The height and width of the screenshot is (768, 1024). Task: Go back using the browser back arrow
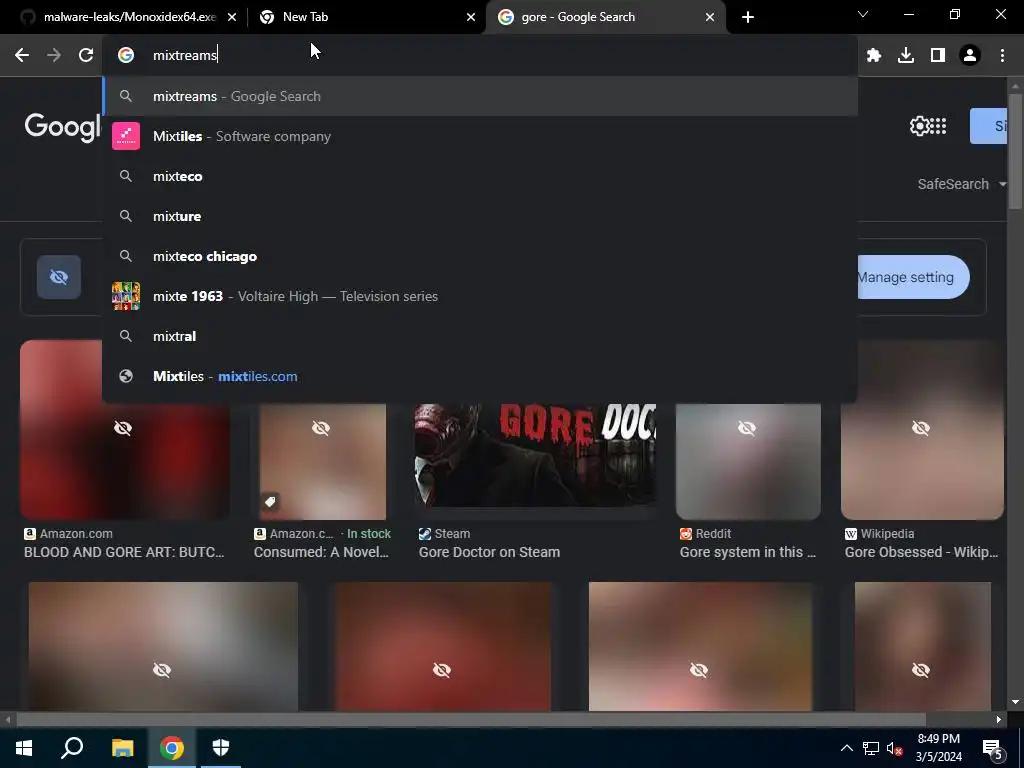(x=22, y=56)
